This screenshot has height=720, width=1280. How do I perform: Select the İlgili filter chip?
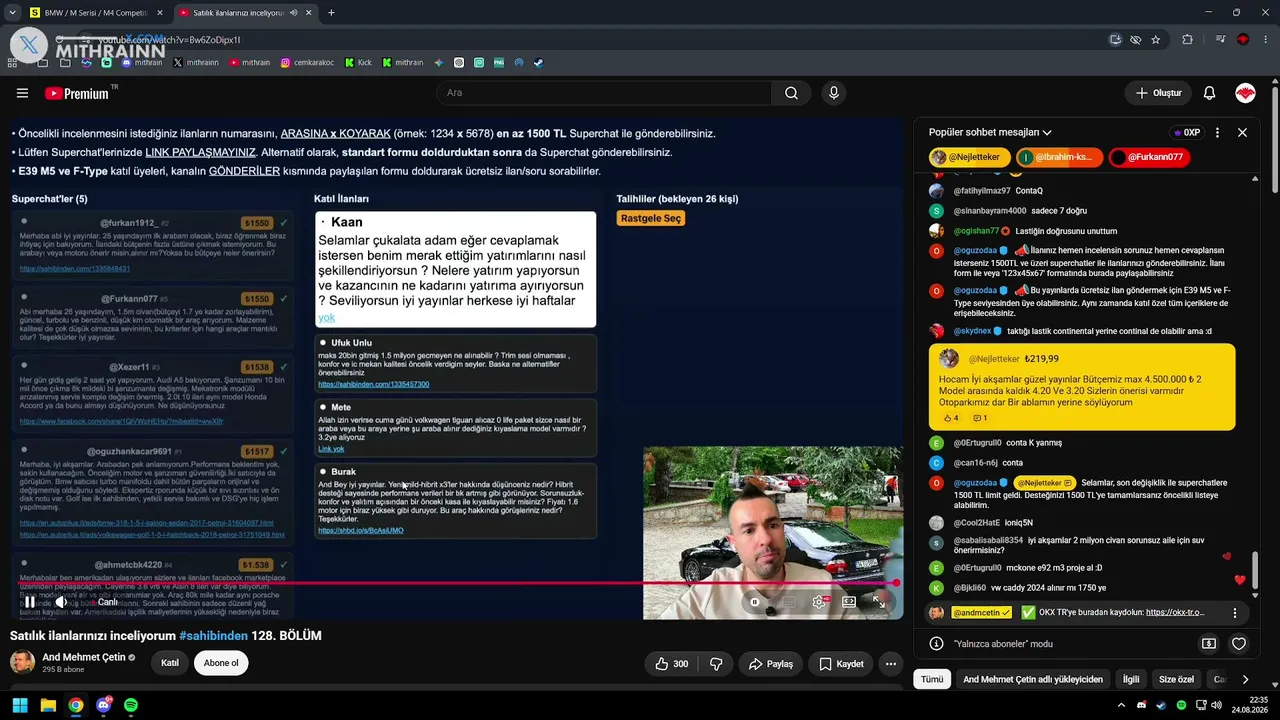(x=1131, y=679)
